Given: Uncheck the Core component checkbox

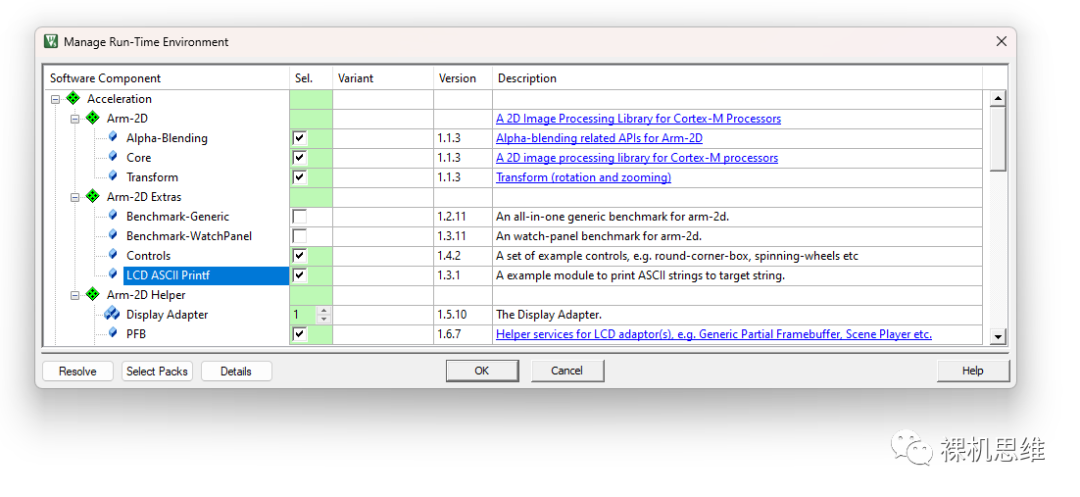Looking at the screenshot, I should (300, 158).
